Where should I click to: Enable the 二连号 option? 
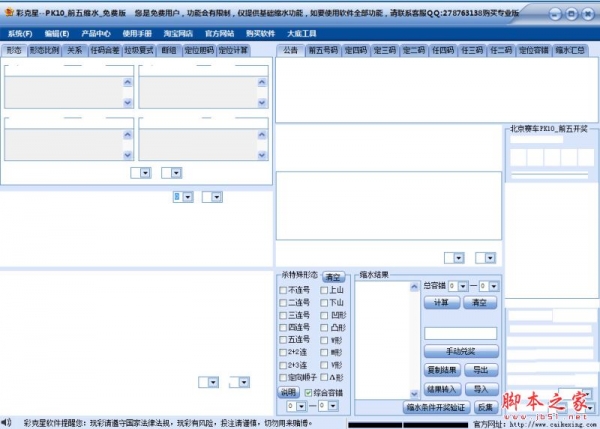coord(283,303)
